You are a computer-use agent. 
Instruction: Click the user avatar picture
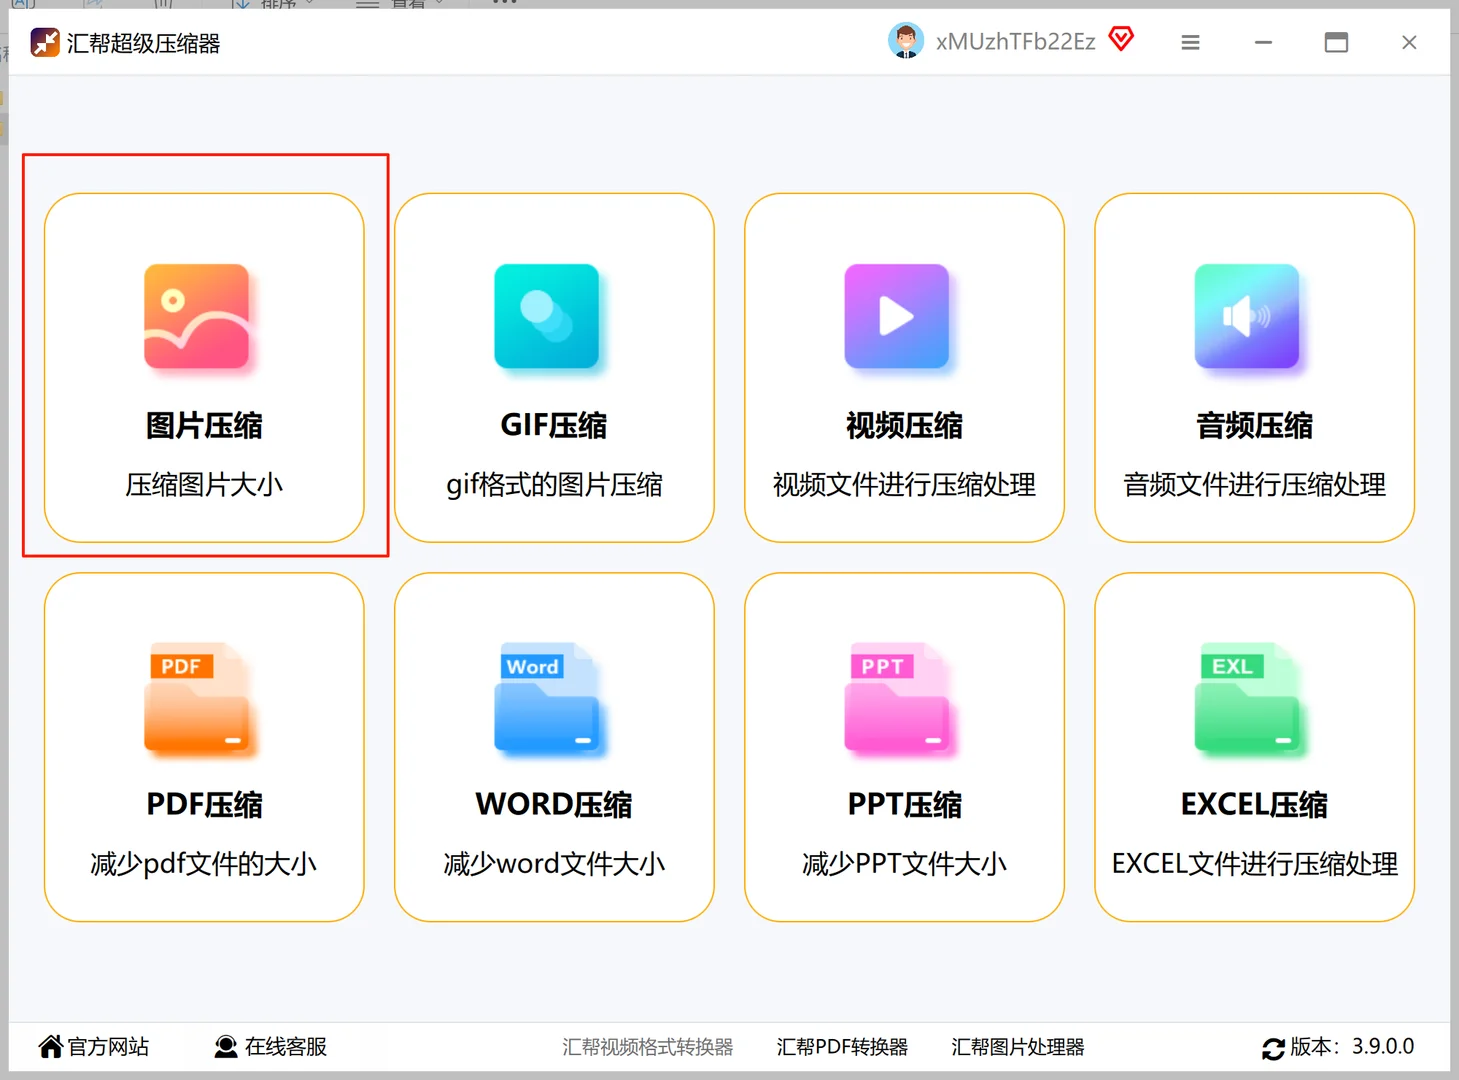(905, 41)
